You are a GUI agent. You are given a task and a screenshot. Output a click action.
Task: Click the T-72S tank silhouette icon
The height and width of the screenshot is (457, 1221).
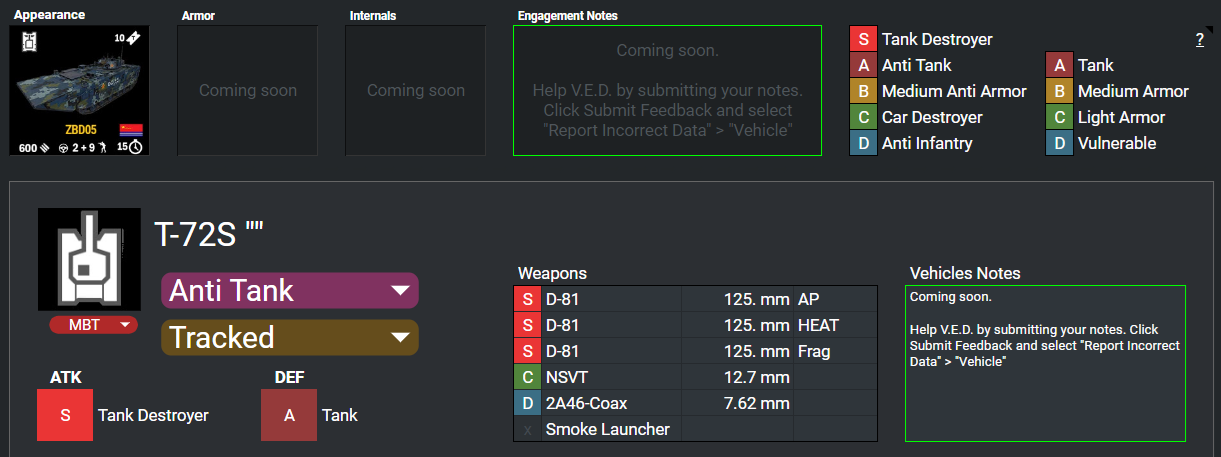point(89,259)
